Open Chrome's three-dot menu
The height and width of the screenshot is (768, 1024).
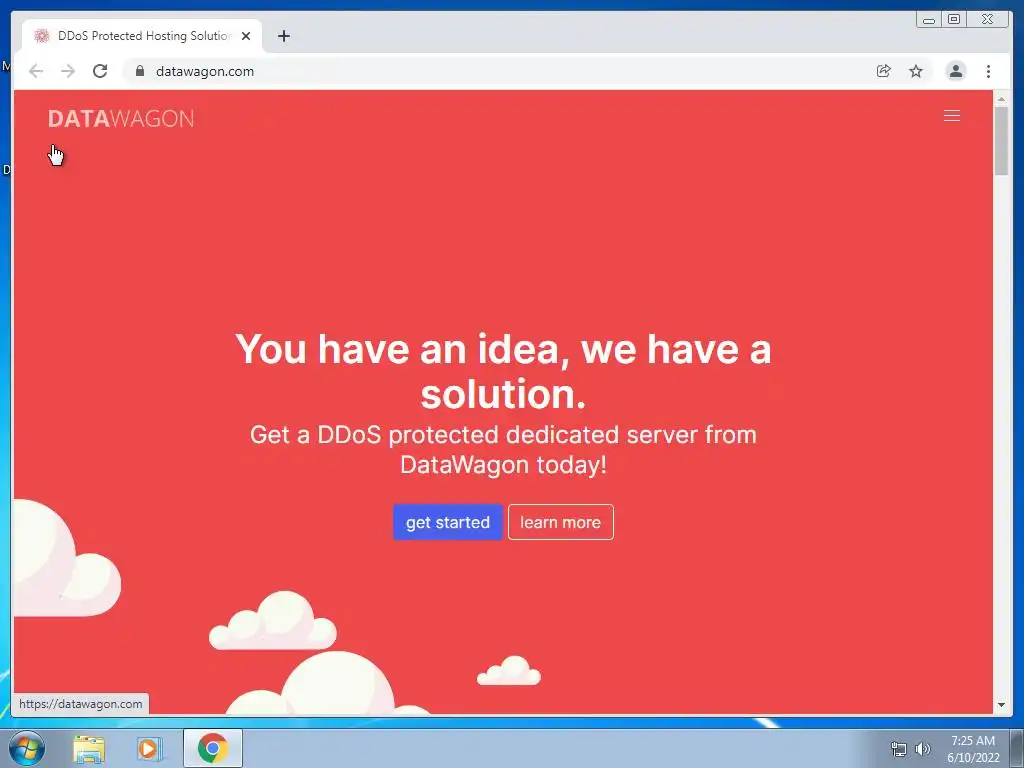click(x=988, y=71)
